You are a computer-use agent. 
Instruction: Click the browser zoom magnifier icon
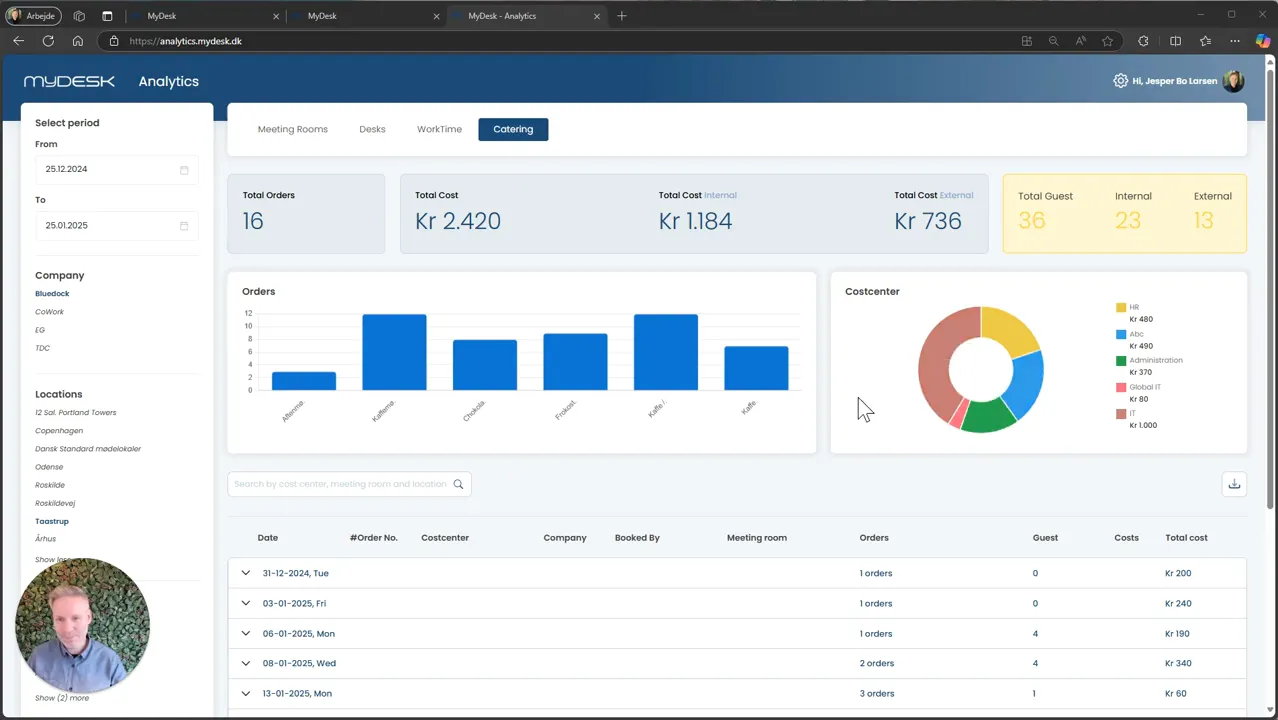point(1053,41)
